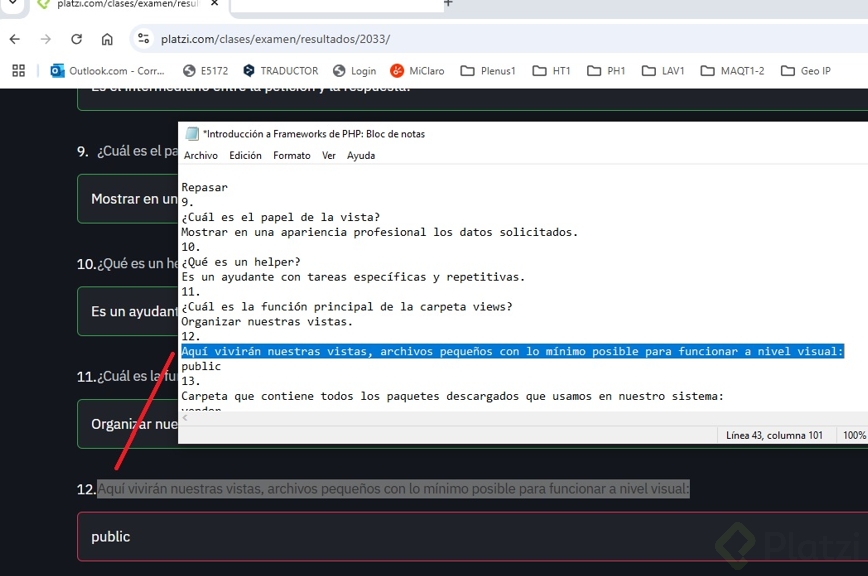Click the 'Organizar nue' answer box on Platzi
868x576 pixels.
(128, 424)
